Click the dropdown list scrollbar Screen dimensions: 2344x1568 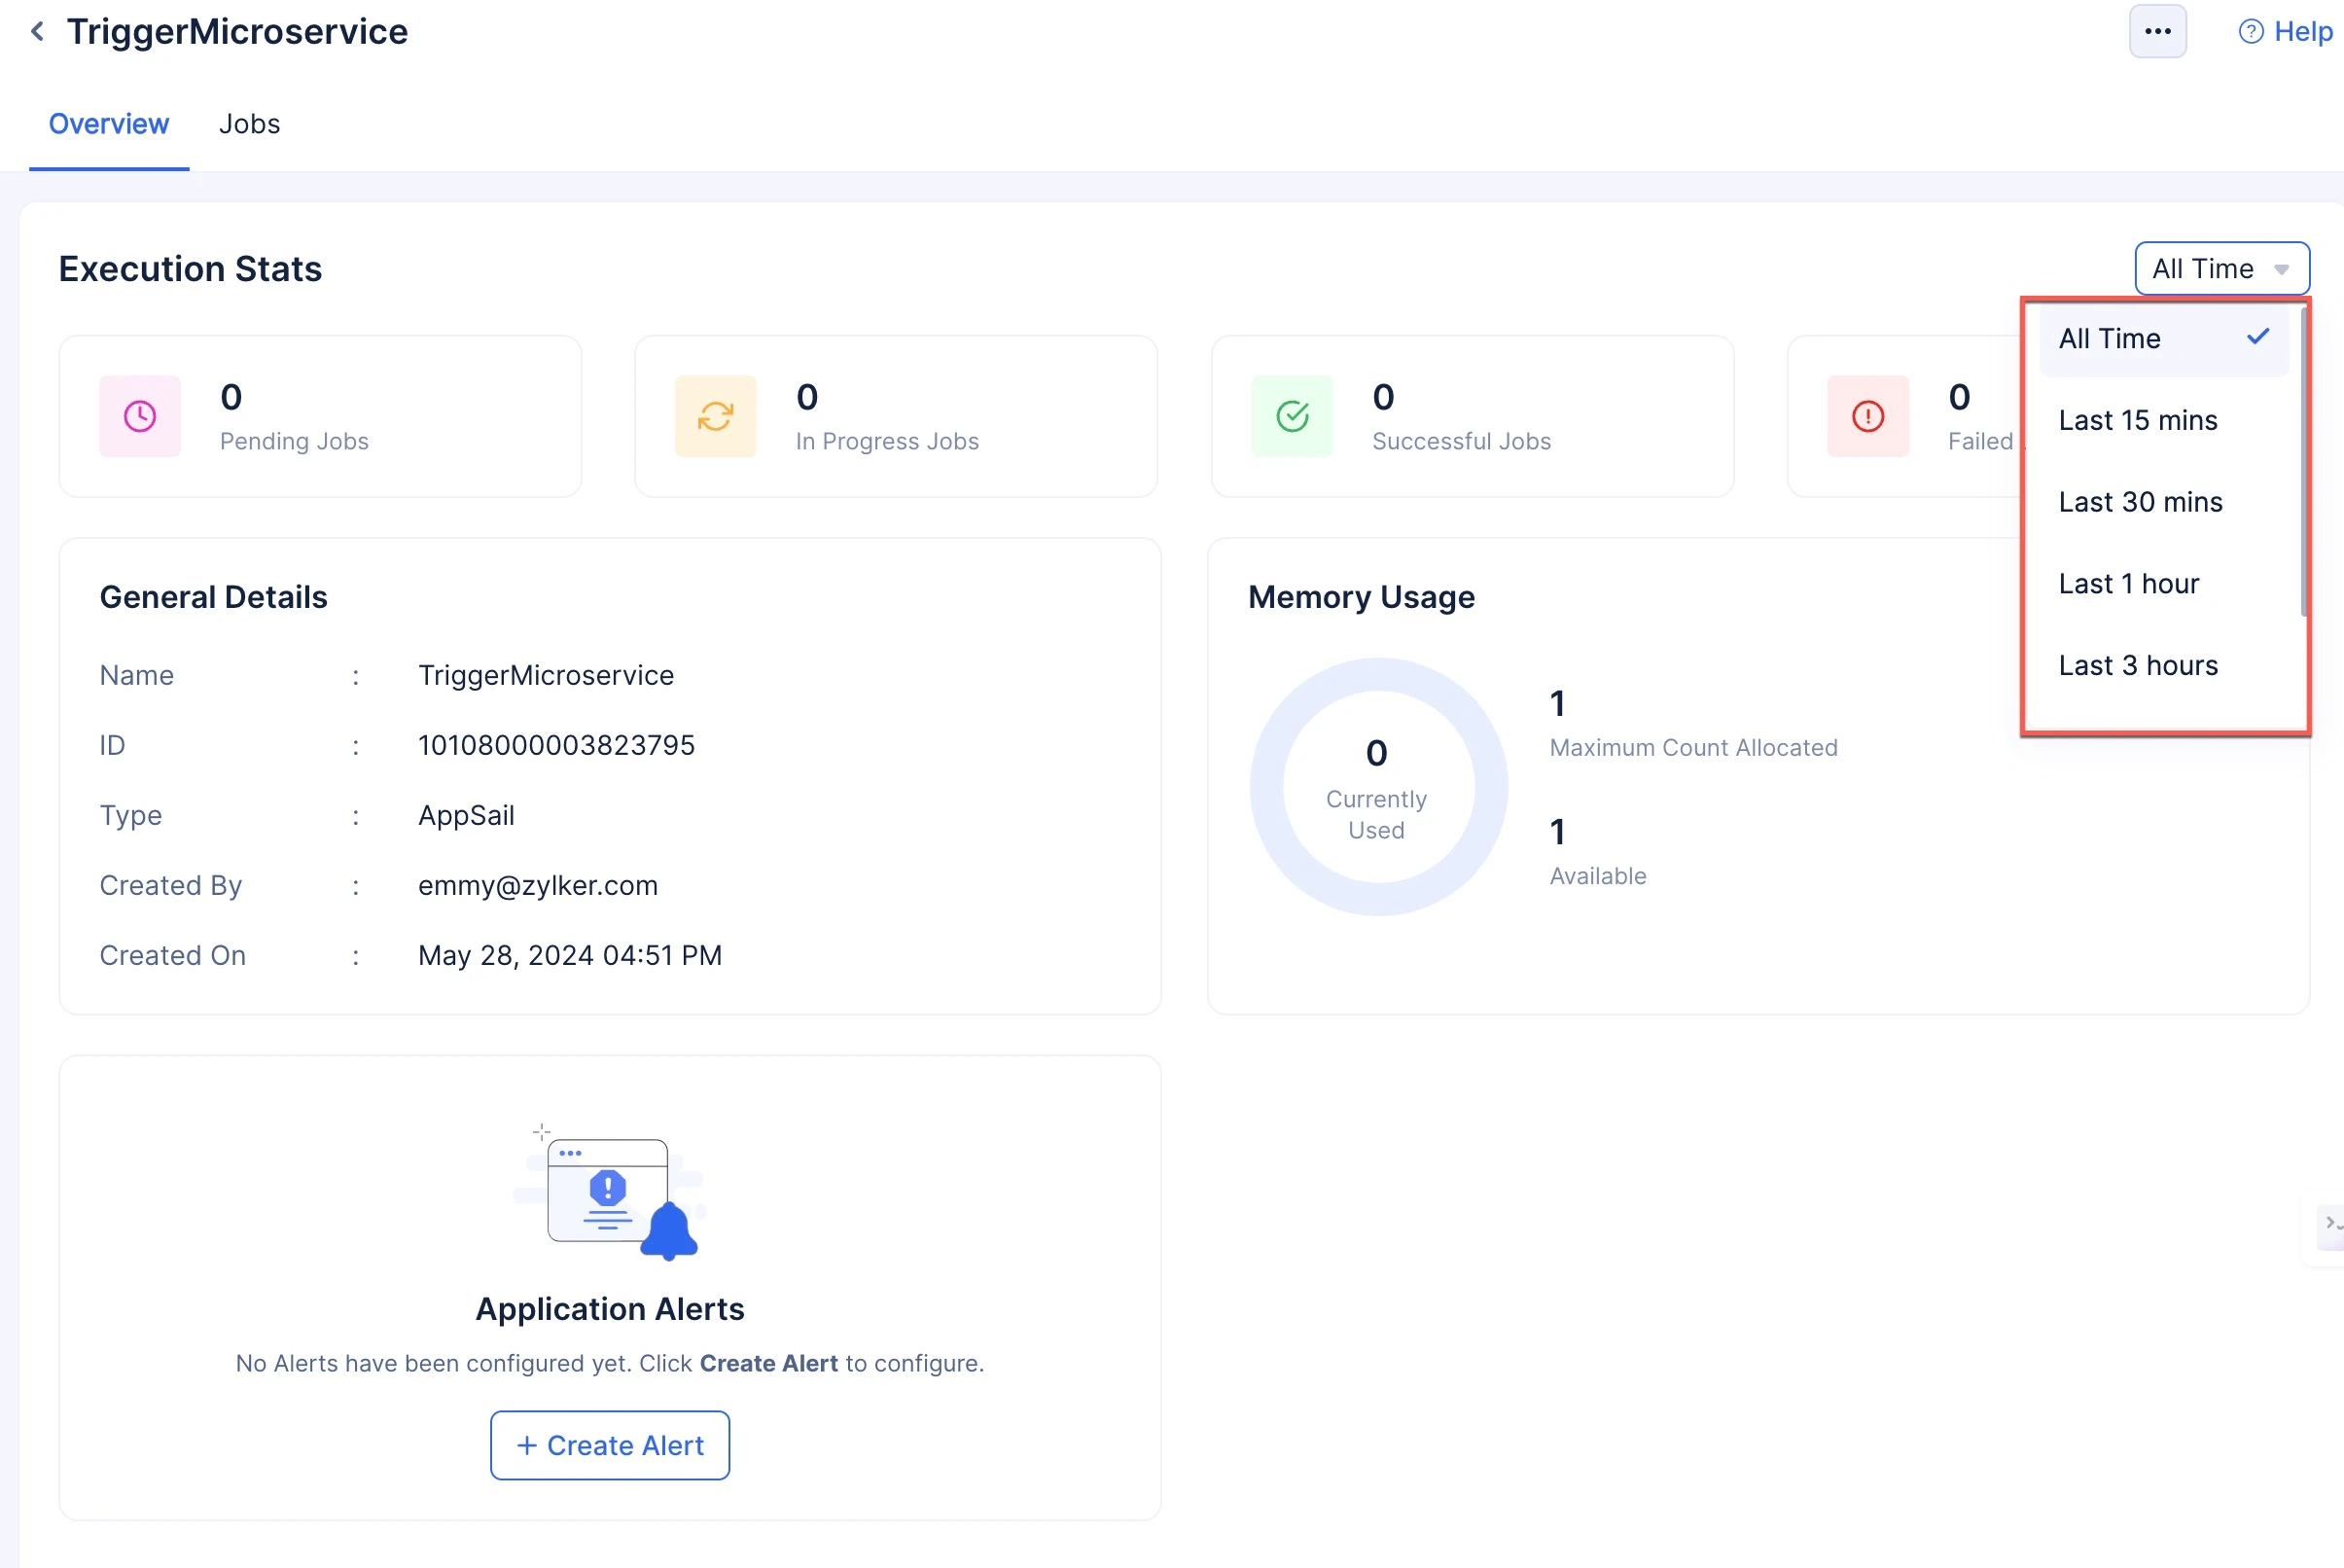click(x=2303, y=462)
